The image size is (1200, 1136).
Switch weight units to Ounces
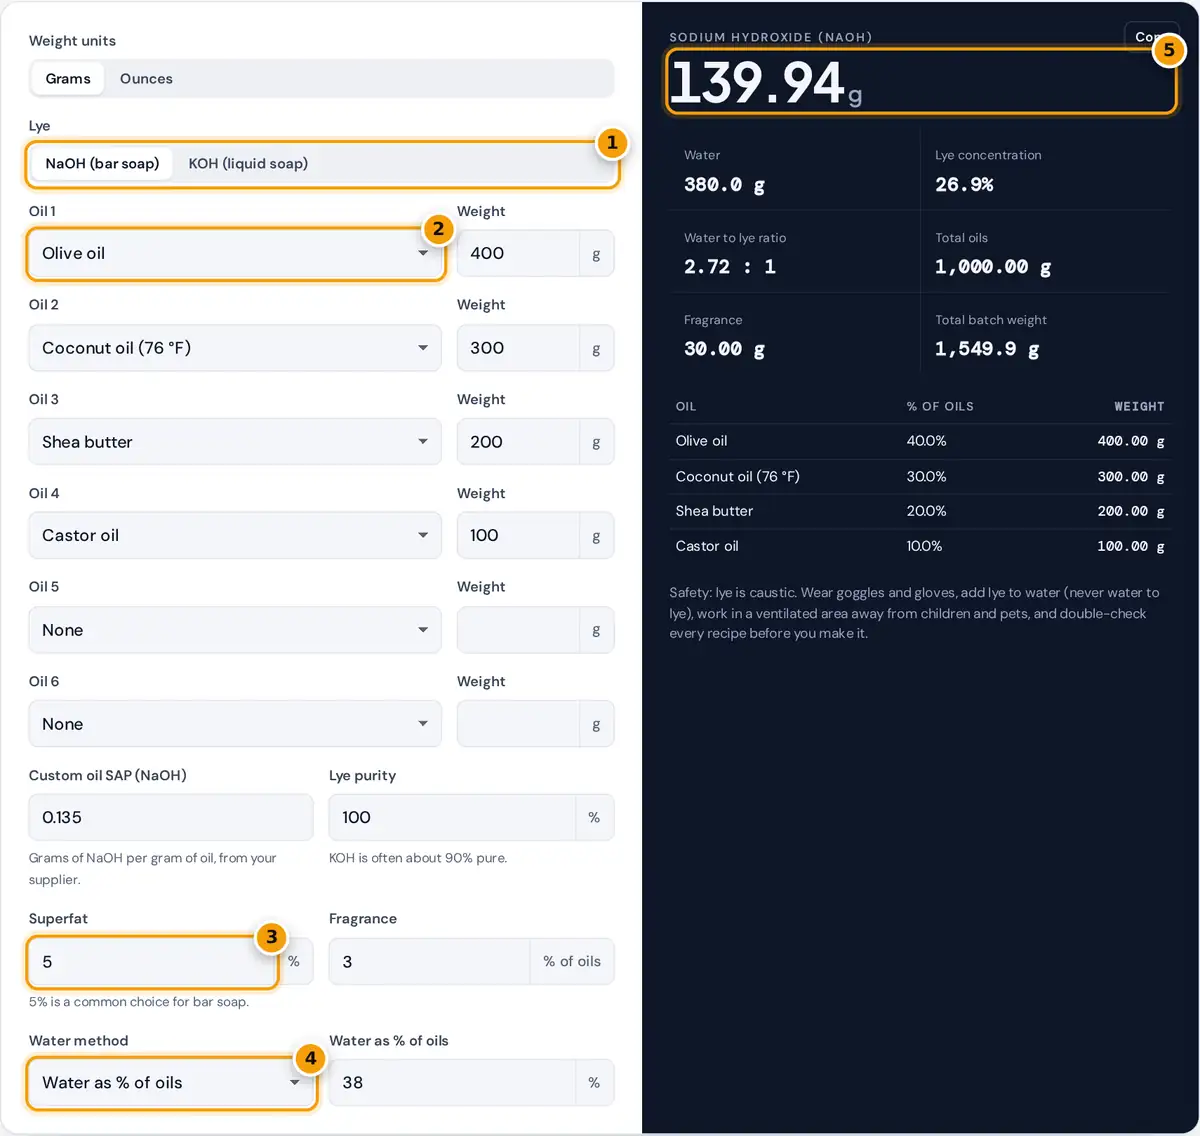(146, 79)
